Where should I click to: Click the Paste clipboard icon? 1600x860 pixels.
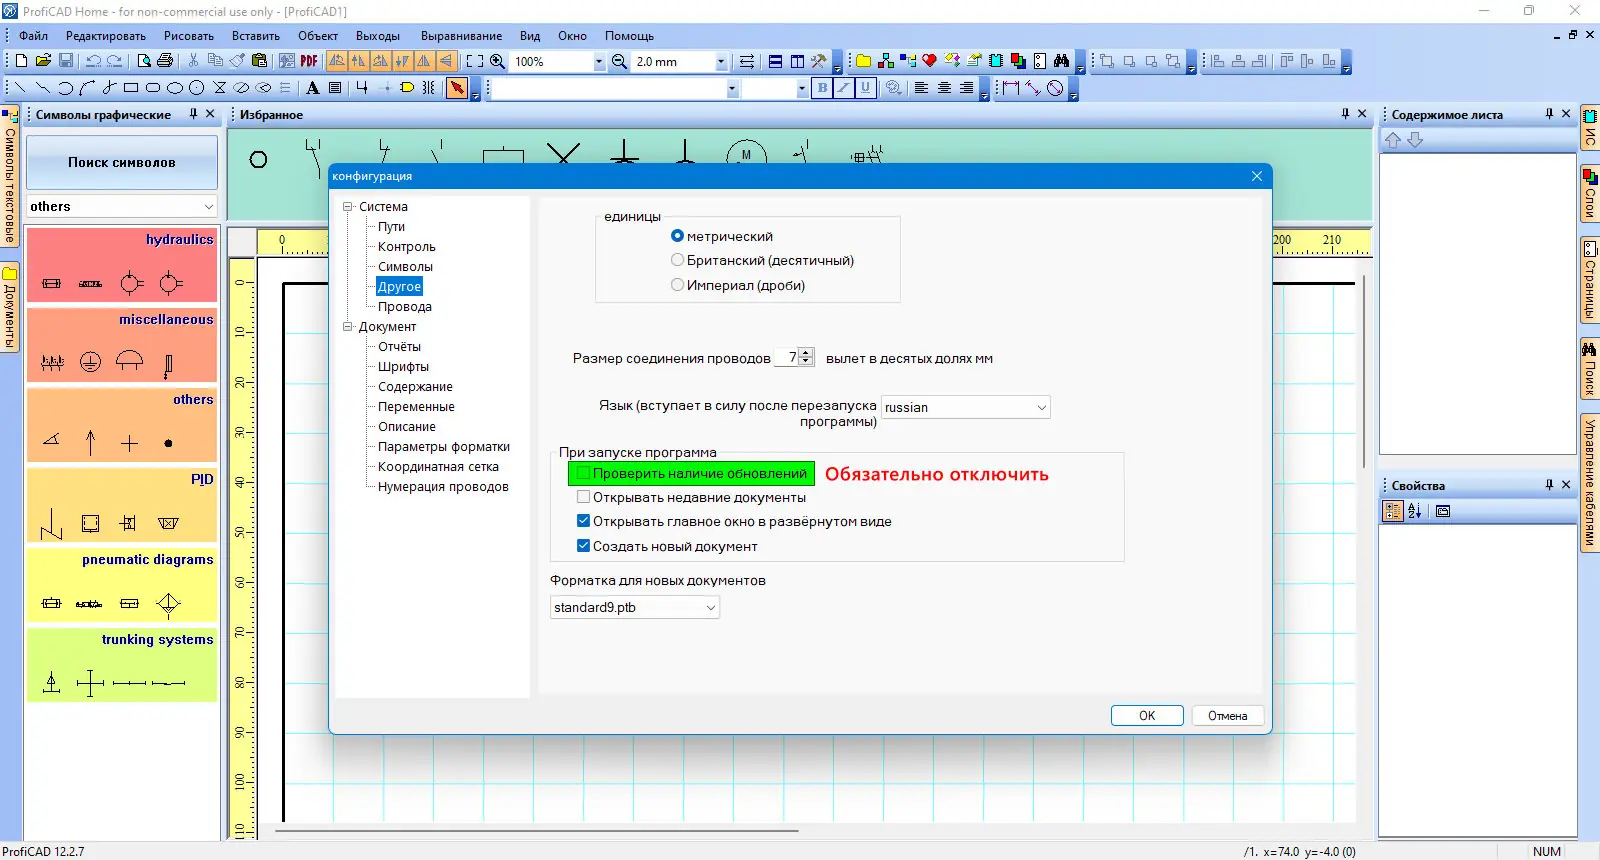coord(259,61)
